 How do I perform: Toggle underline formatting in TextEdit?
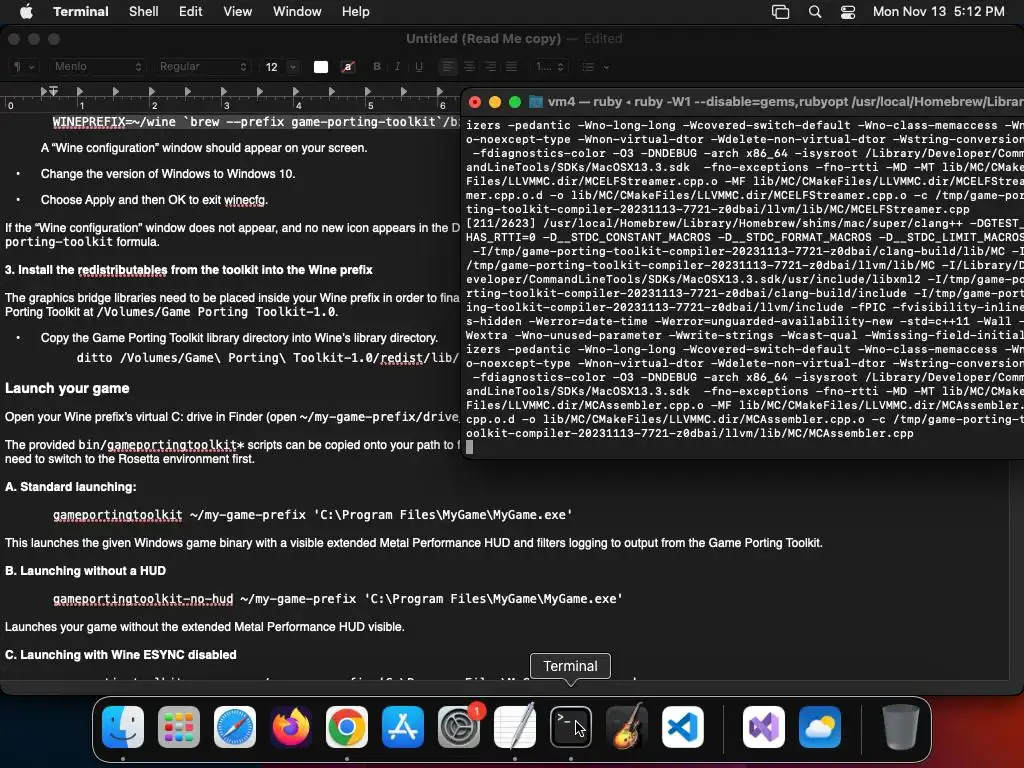[419, 67]
